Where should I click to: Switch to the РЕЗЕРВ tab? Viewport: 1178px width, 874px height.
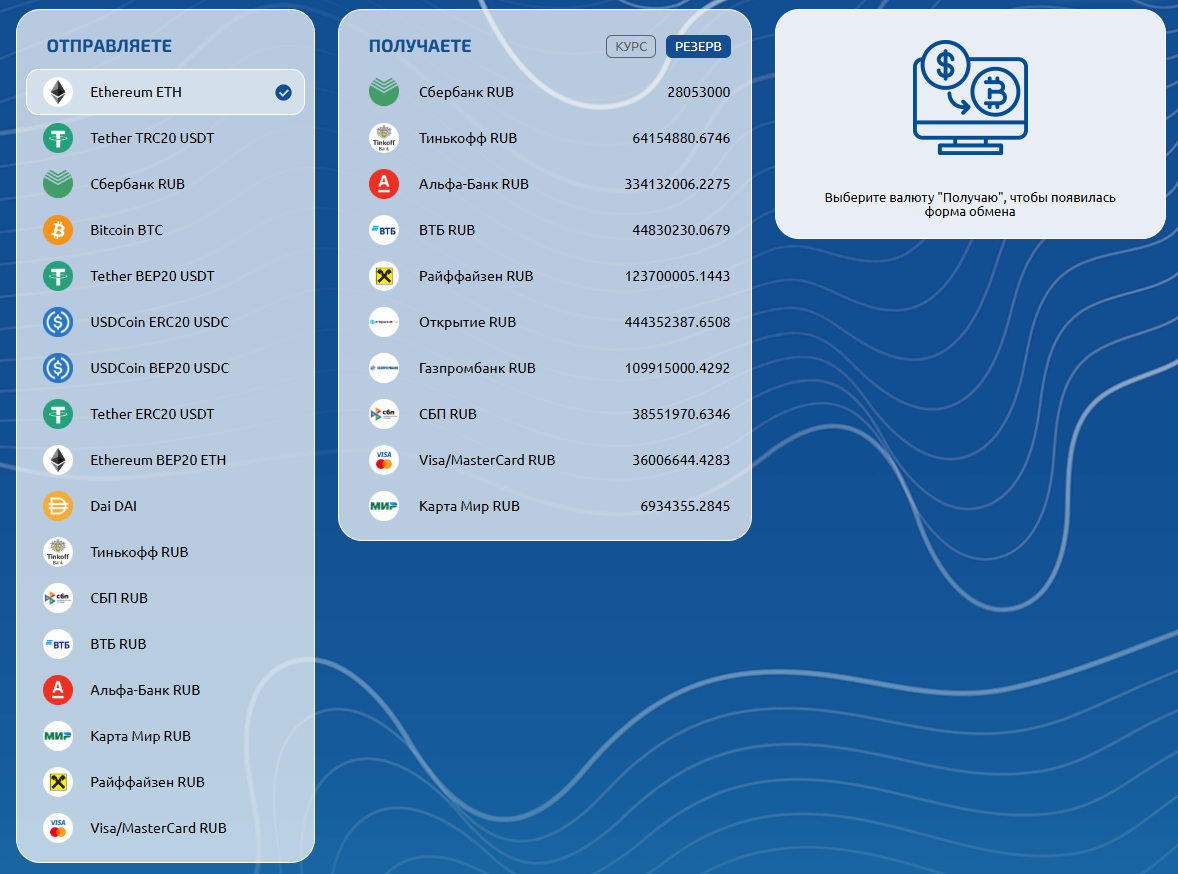tap(698, 47)
